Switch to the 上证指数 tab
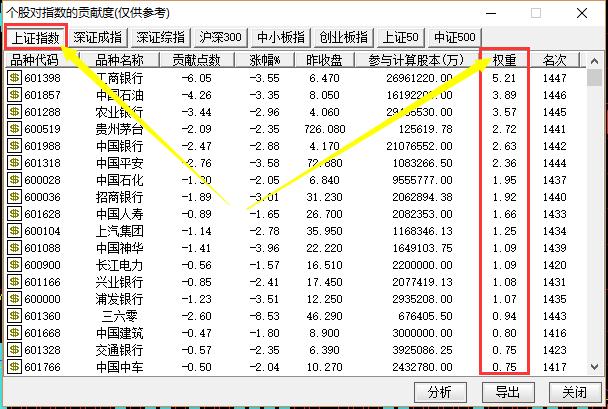The height and width of the screenshot is (409, 608). [x=36, y=38]
